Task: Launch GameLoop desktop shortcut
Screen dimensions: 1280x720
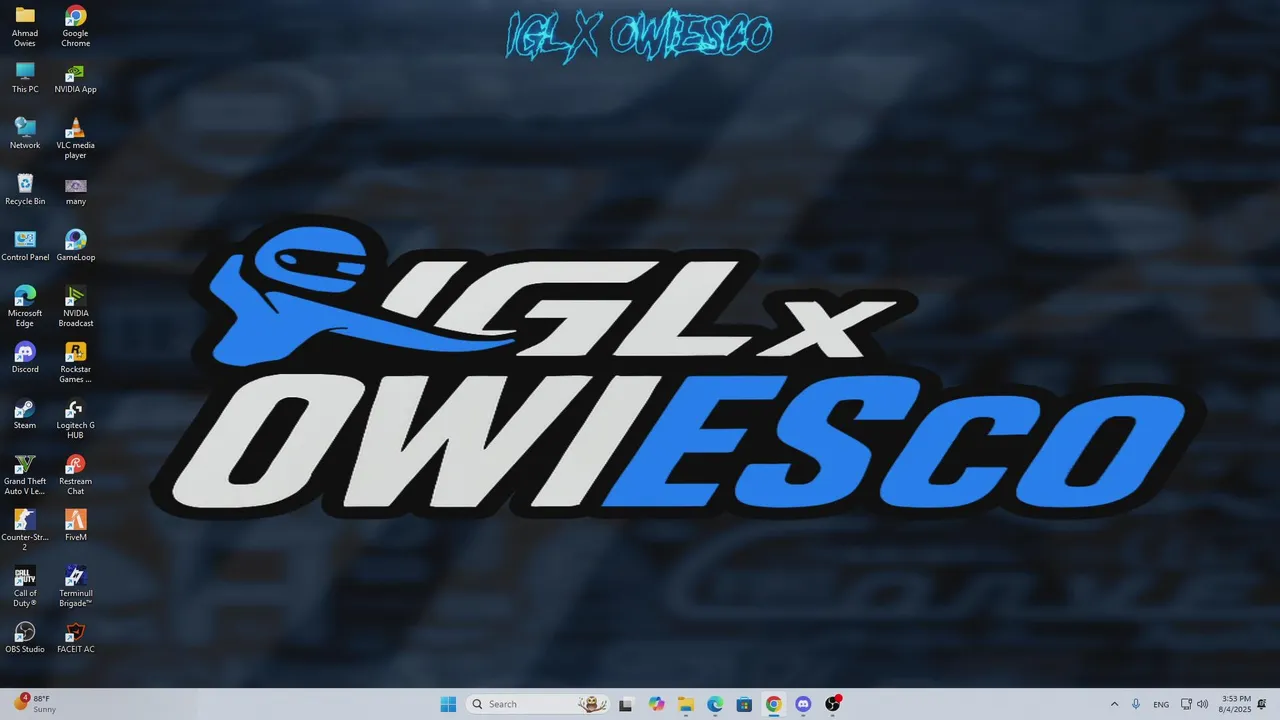Action: (x=75, y=246)
